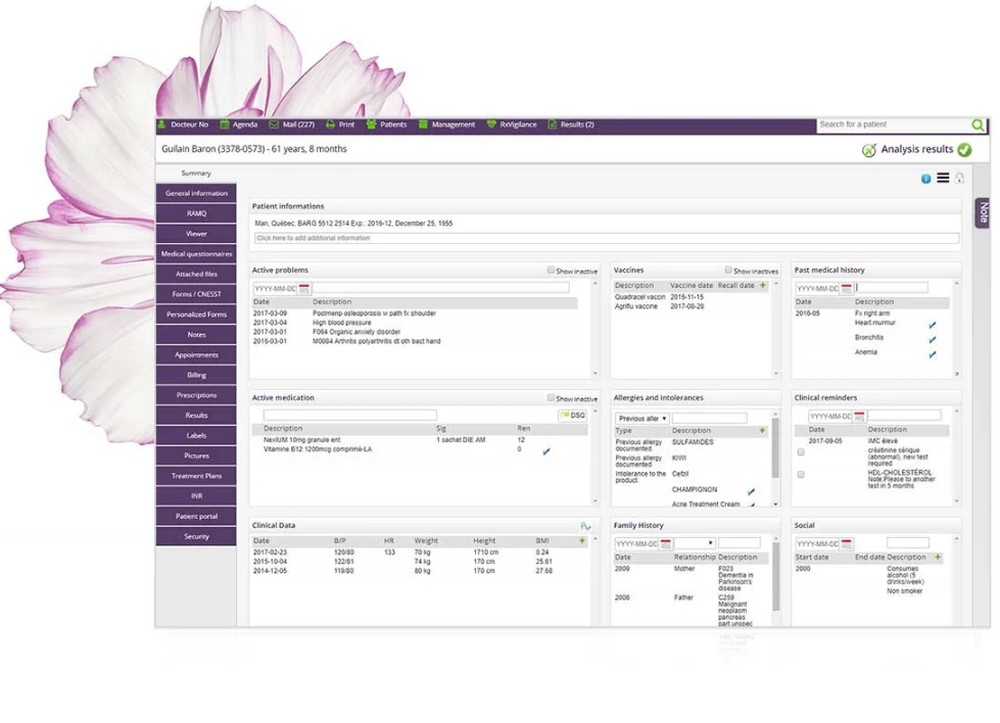
Task: Click the green Analysis results checkmark
Action: [964, 150]
